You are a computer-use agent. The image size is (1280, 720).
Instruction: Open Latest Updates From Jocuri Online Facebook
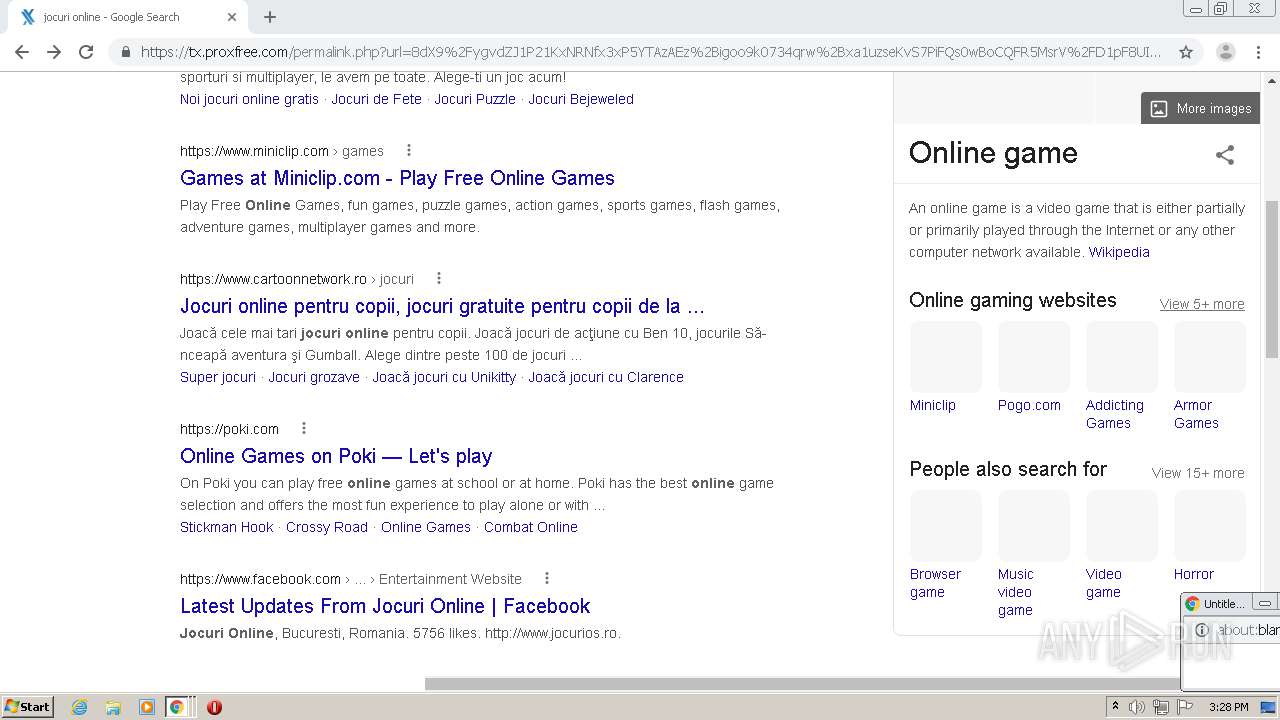click(x=385, y=606)
